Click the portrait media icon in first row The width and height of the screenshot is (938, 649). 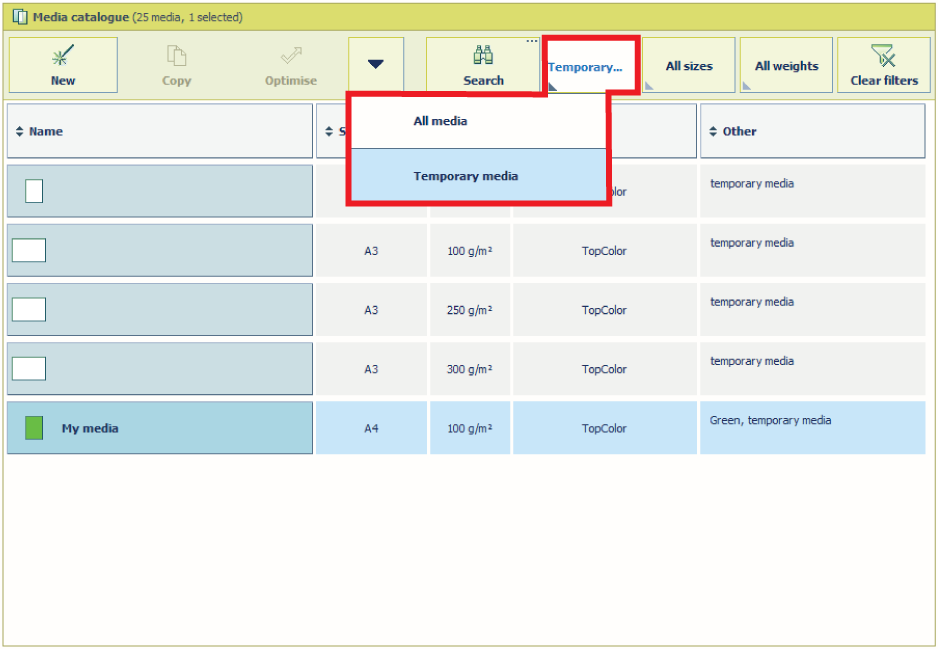coord(34,191)
